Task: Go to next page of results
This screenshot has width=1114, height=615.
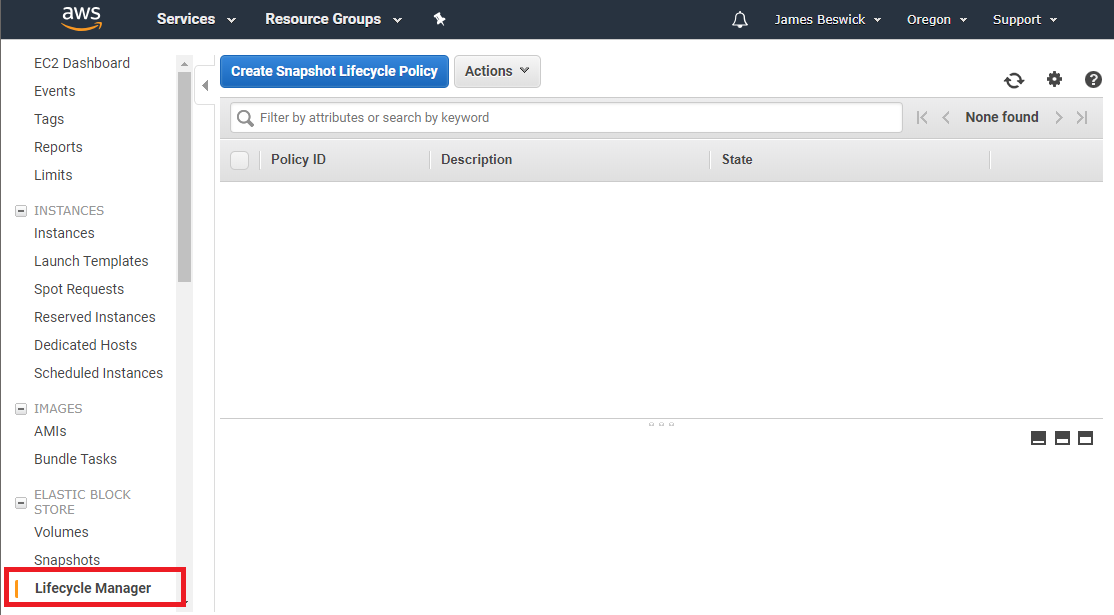Action: coord(1059,117)
